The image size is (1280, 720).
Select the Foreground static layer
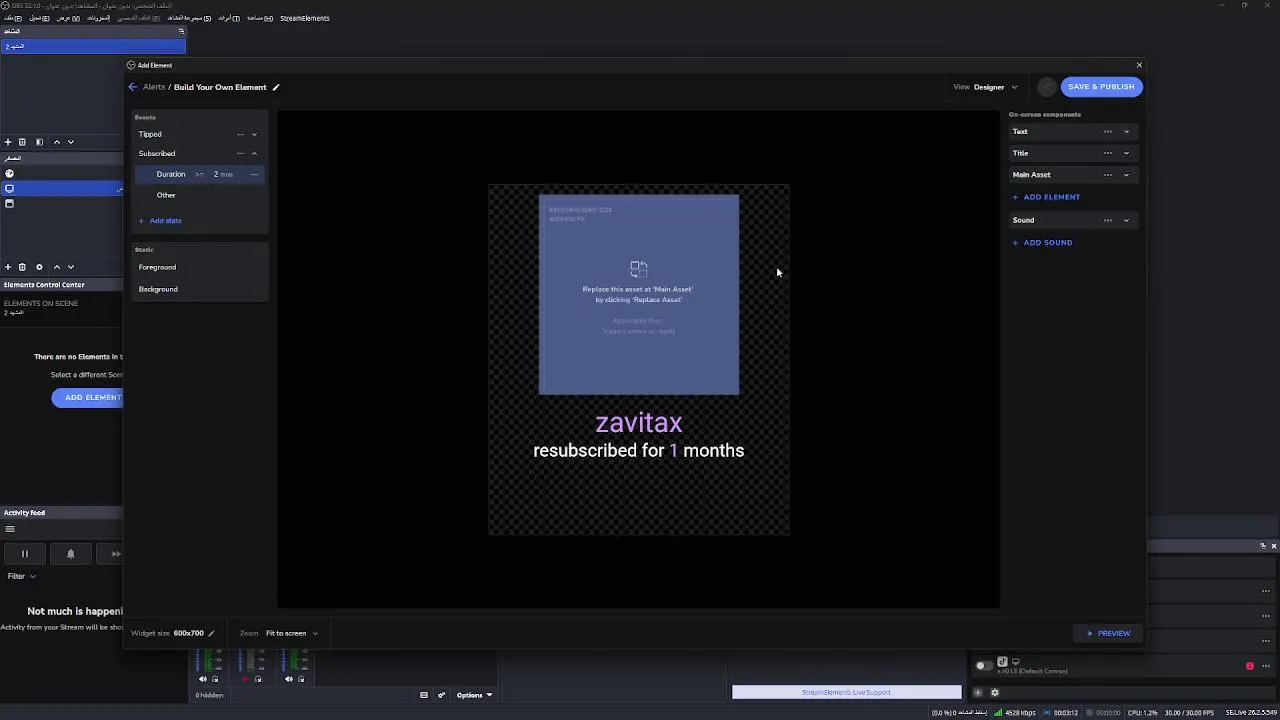157,267
